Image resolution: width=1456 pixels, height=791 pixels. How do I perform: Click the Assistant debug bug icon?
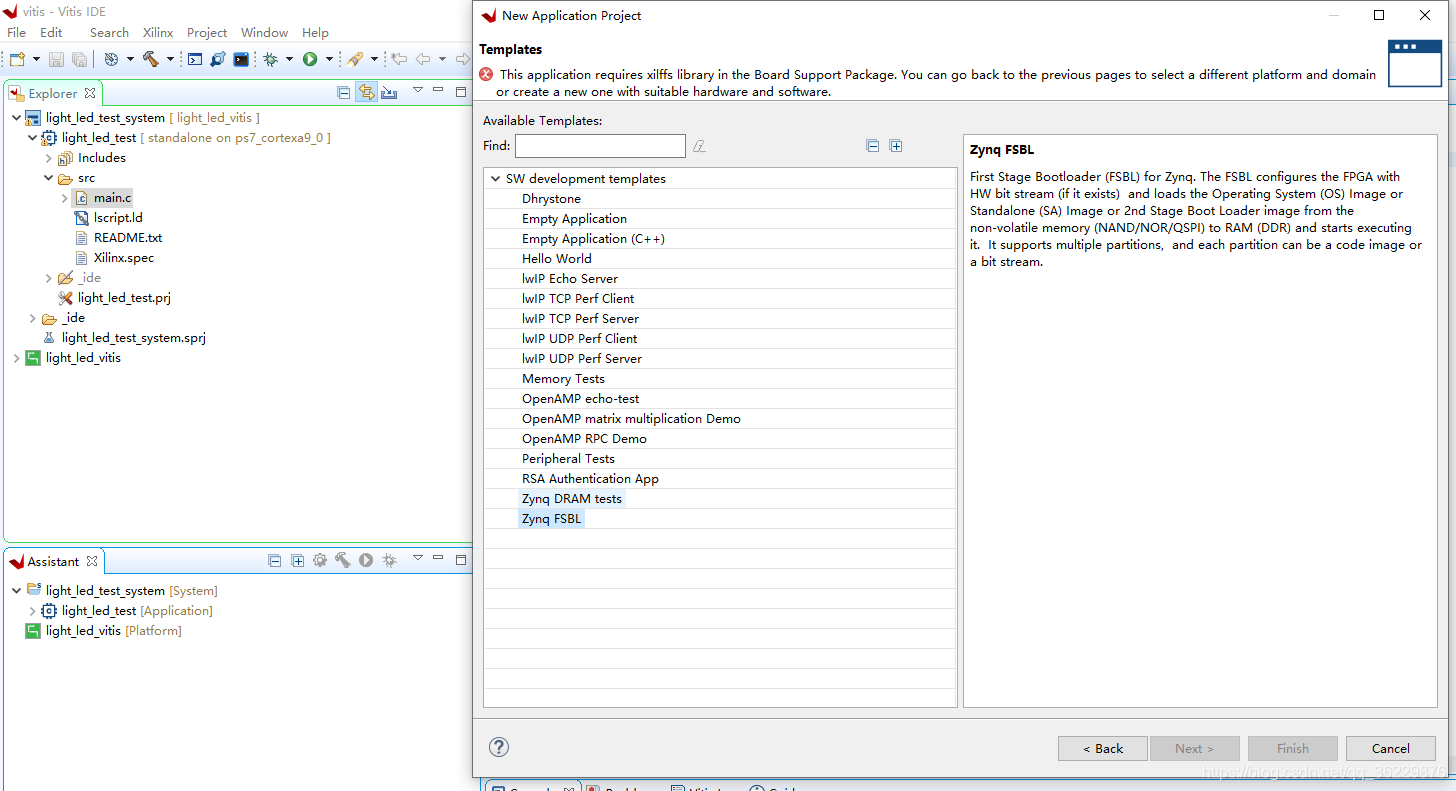(389, 561)
